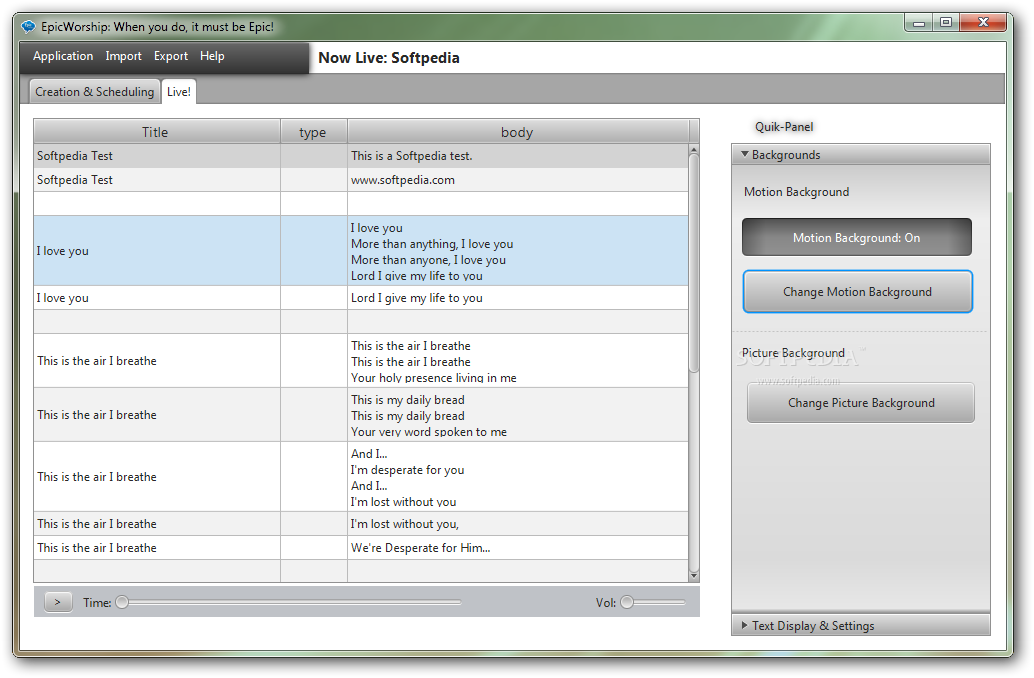Click the EpicWorship app icon in title bar
Image resolution: width=1034 pixels, height=678 pixels.
[x=28, y=26]
